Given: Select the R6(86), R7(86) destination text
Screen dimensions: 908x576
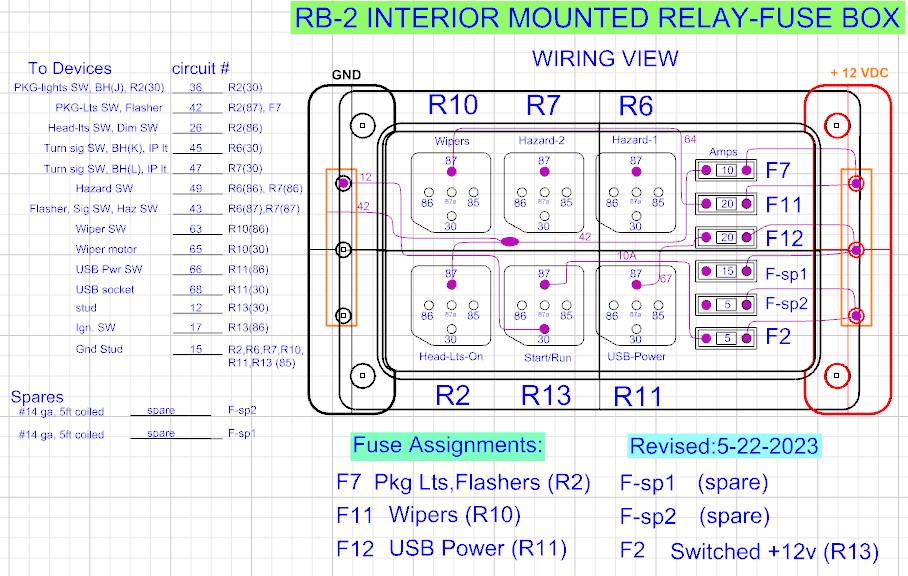Looking at the screenshot, I should point(265,188).
